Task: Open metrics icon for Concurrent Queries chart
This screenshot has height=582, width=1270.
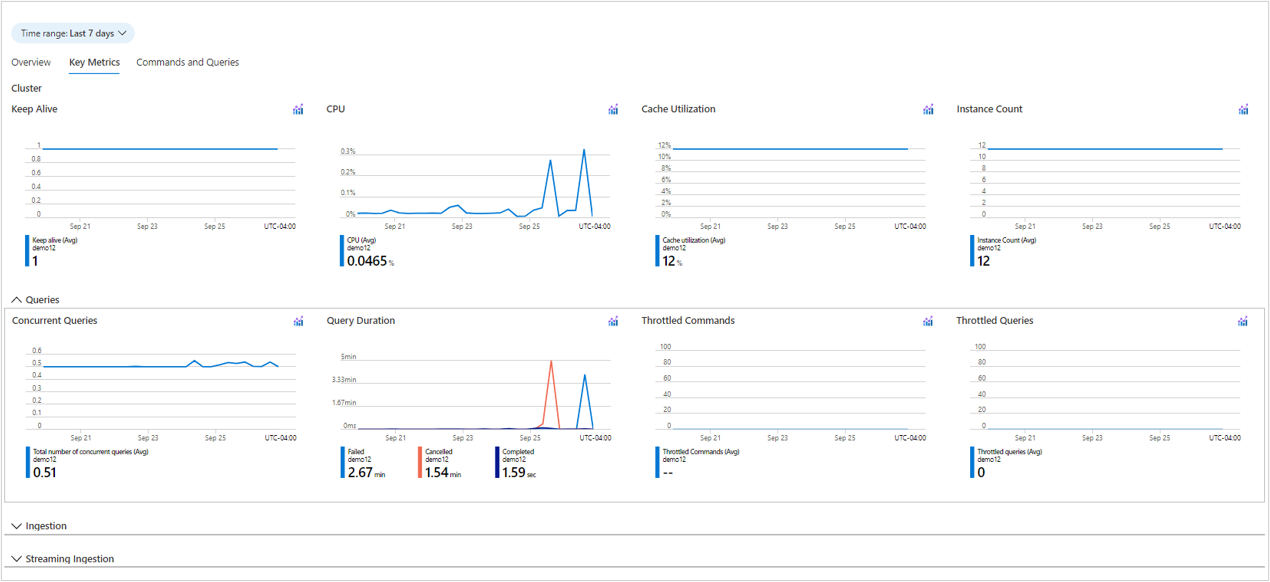Action: click(298, 322)
